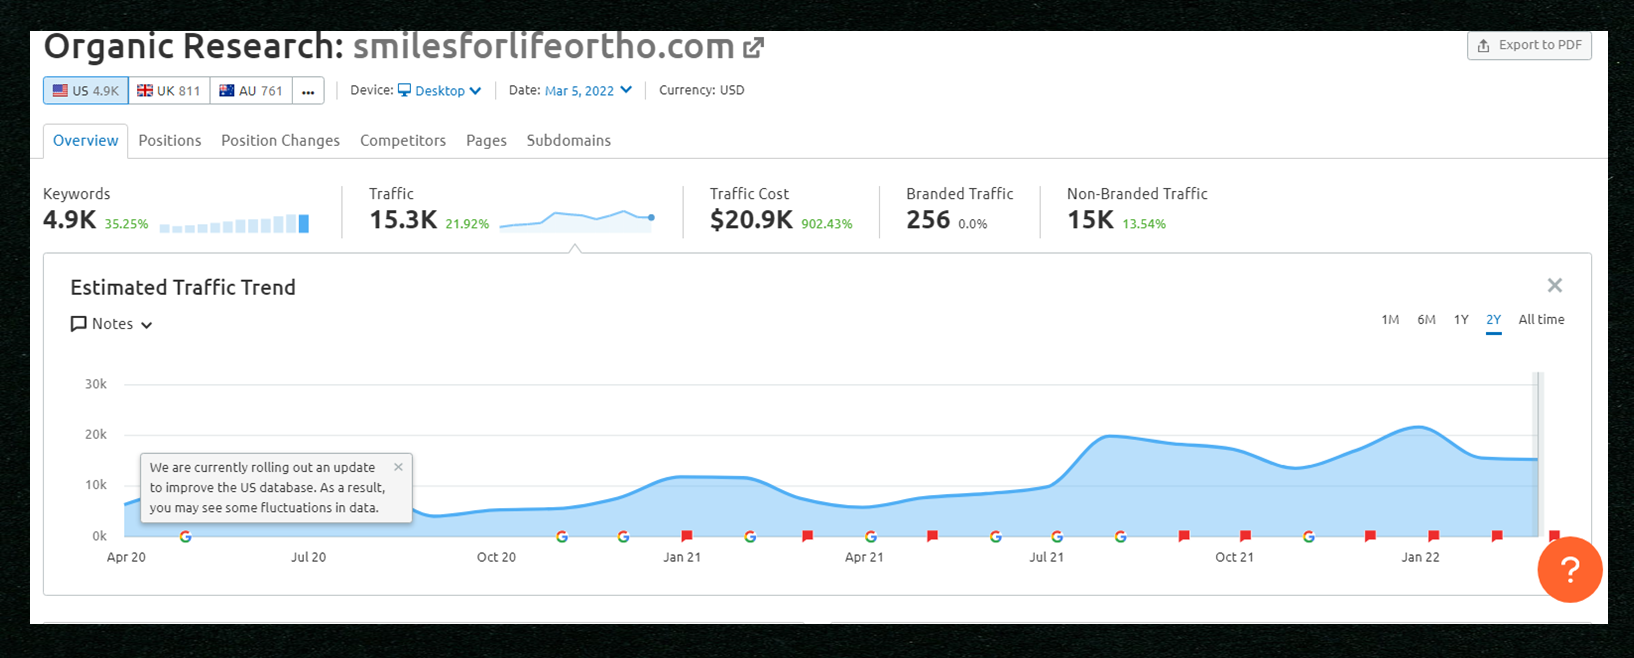Screen dimensions: 1634x658
Task: Click the red flag marker above Jan 22 label
Action: (x=1433, y=536)
